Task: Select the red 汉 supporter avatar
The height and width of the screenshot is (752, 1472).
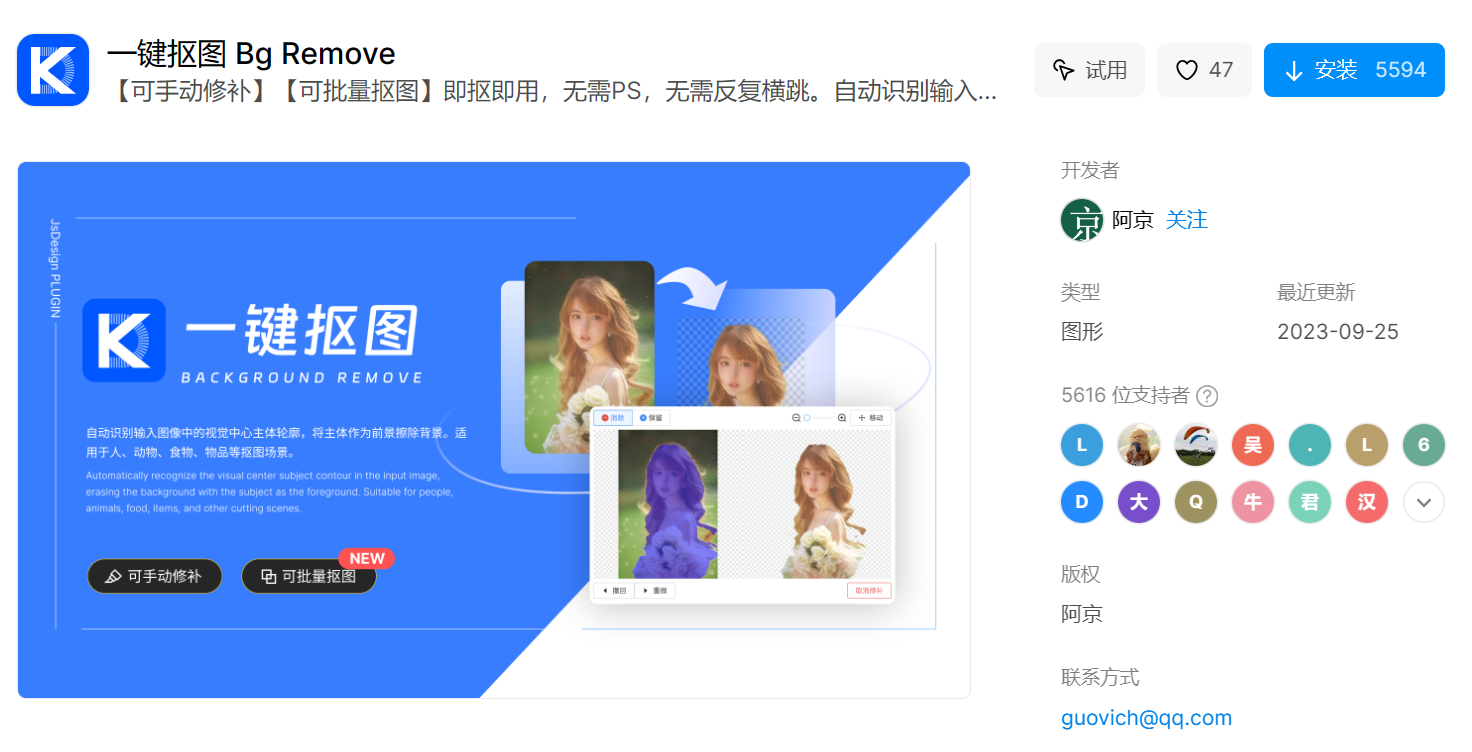Action: (1366, 502)
